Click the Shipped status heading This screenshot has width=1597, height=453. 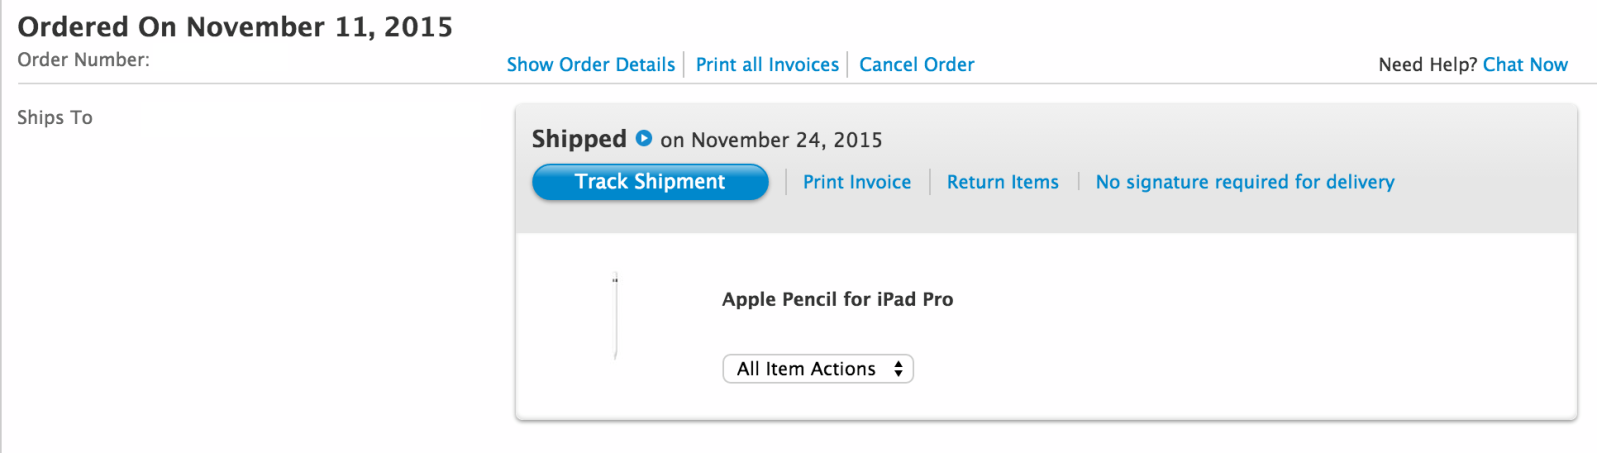point(579,139)
